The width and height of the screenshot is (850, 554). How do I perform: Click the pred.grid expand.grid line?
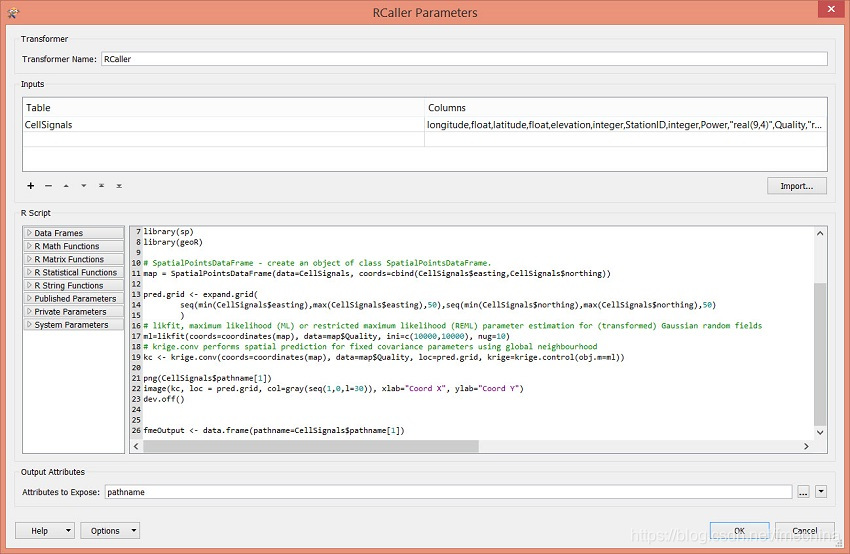pos(201,294)
